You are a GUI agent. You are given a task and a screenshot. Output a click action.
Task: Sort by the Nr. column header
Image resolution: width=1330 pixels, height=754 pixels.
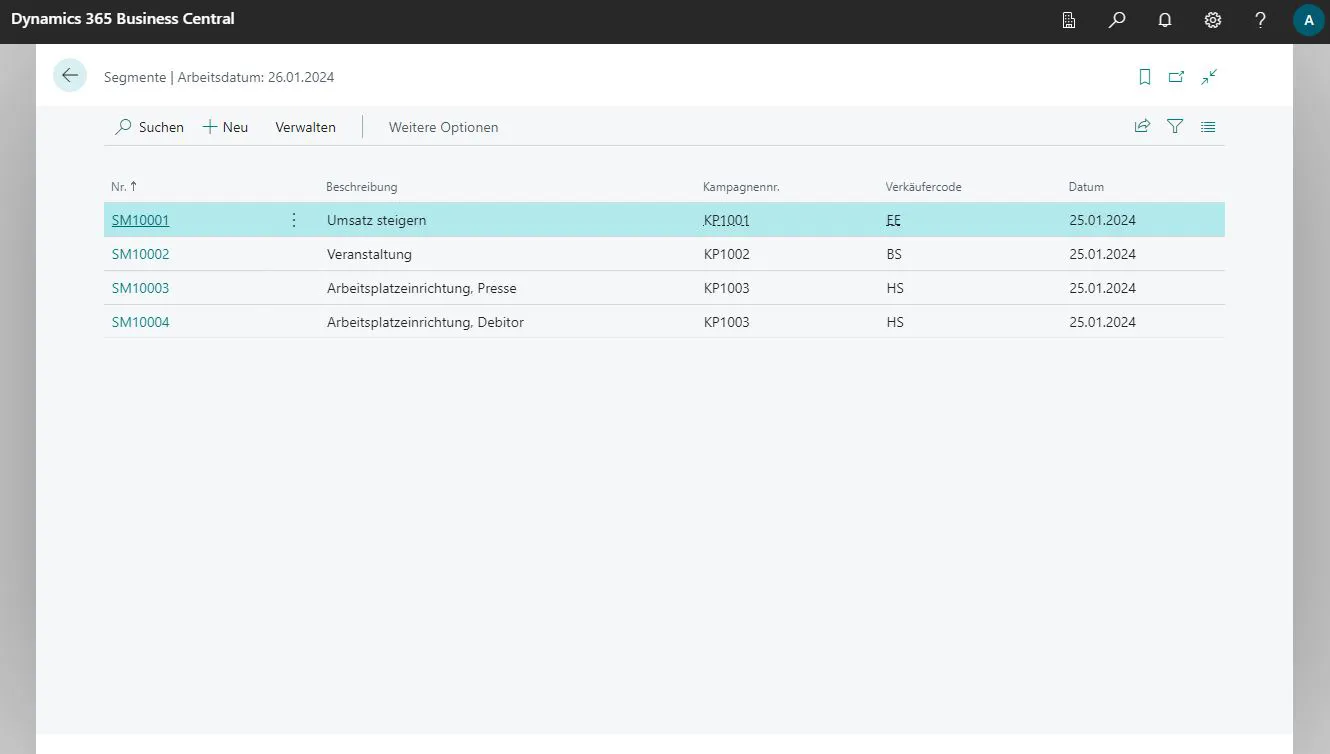(x=124, y=187)
